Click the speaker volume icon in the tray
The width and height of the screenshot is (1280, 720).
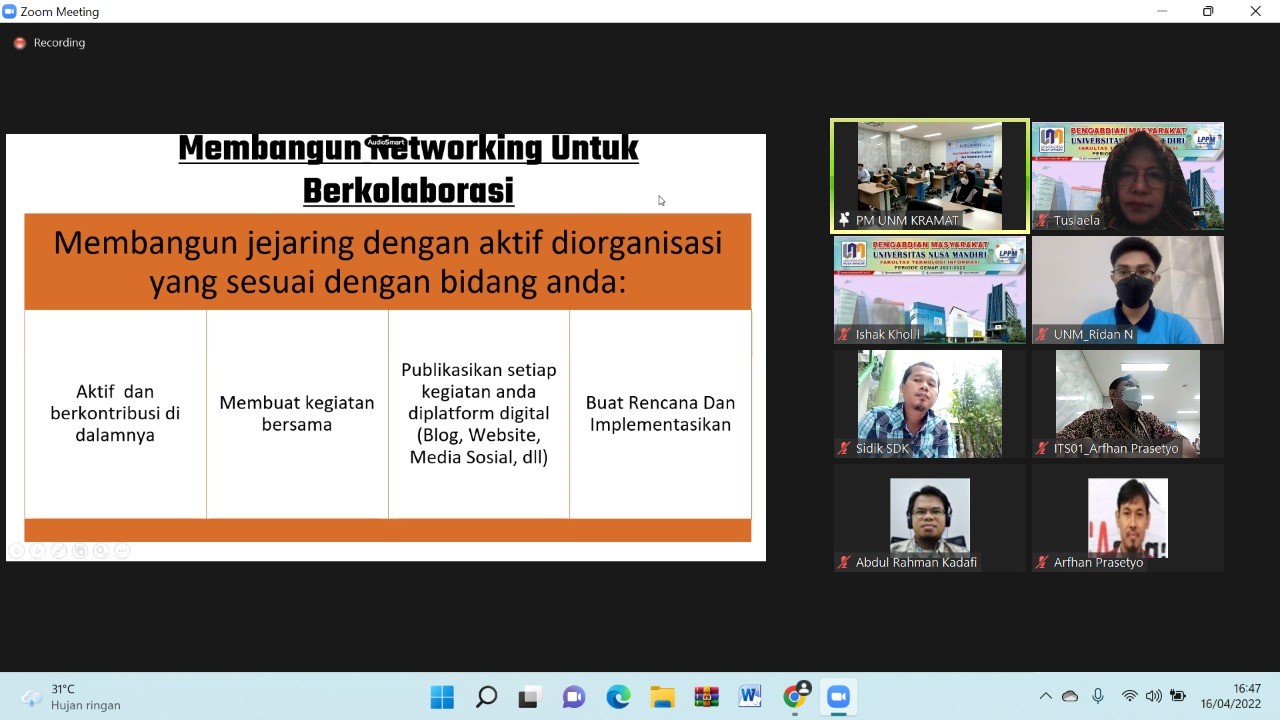coord(1153,696)
